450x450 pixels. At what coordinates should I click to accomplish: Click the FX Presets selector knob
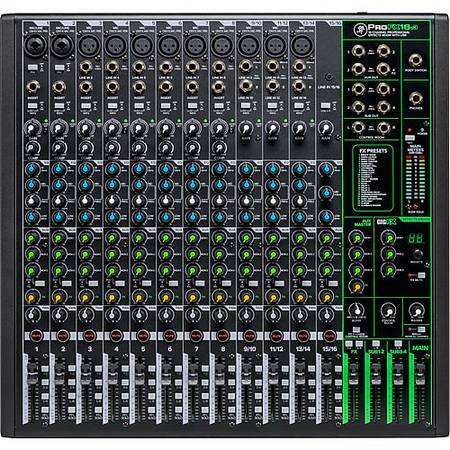[x=417, y=254]
